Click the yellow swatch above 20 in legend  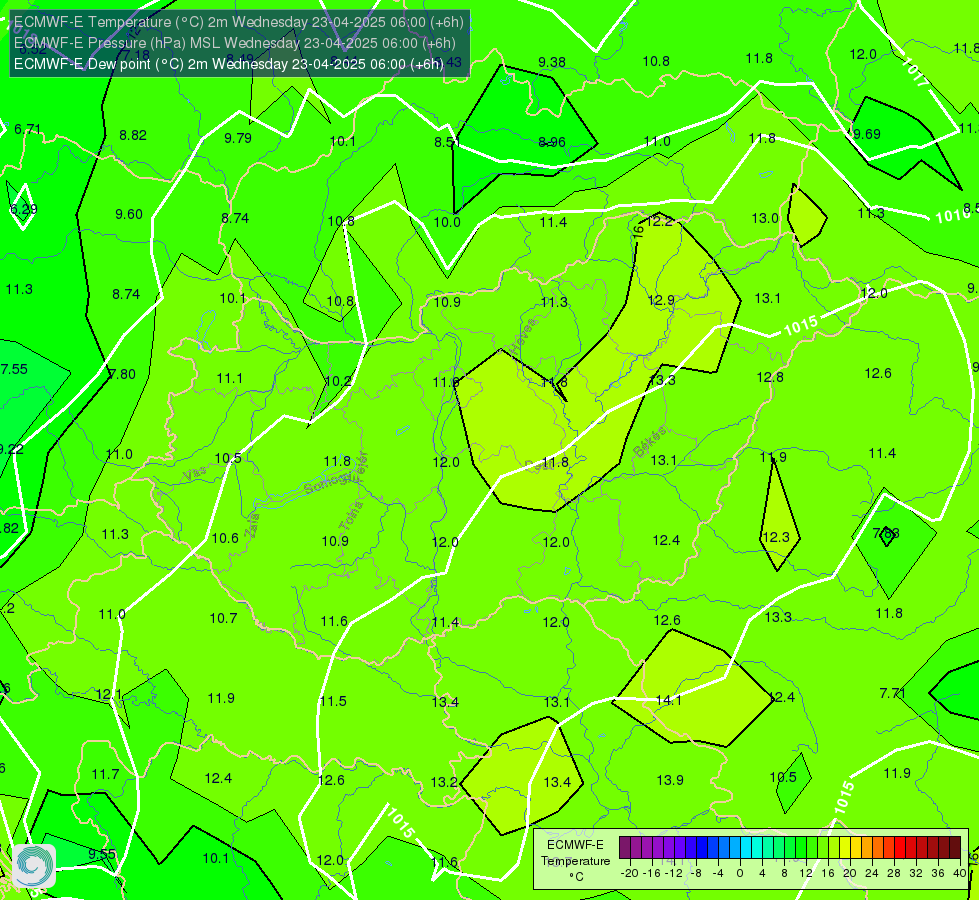[845, 848]
